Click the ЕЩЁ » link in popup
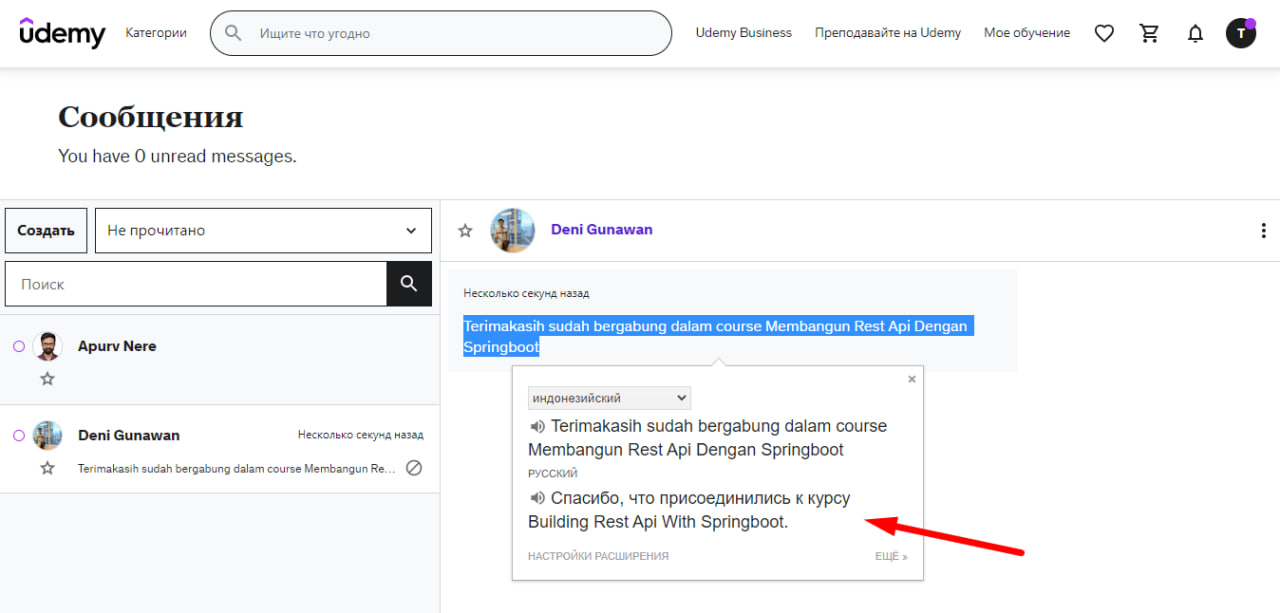 point(891,556)
